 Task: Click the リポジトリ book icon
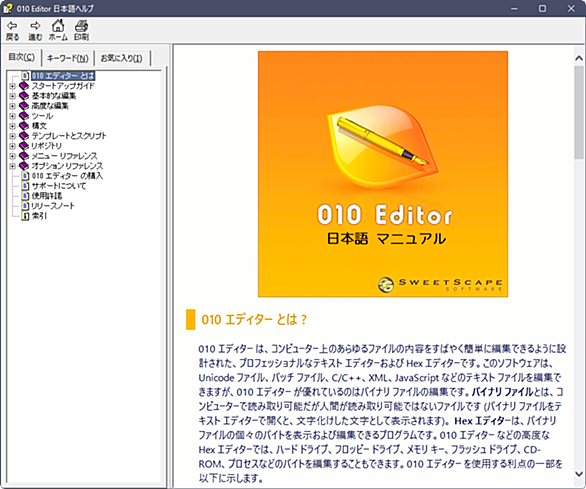click(x=24, y=146)
